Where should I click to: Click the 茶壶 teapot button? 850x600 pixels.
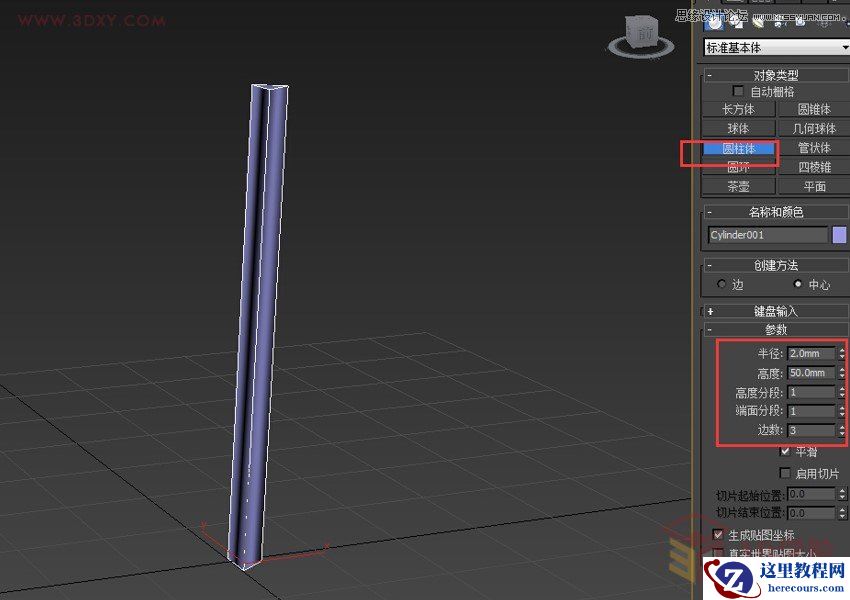738,186
